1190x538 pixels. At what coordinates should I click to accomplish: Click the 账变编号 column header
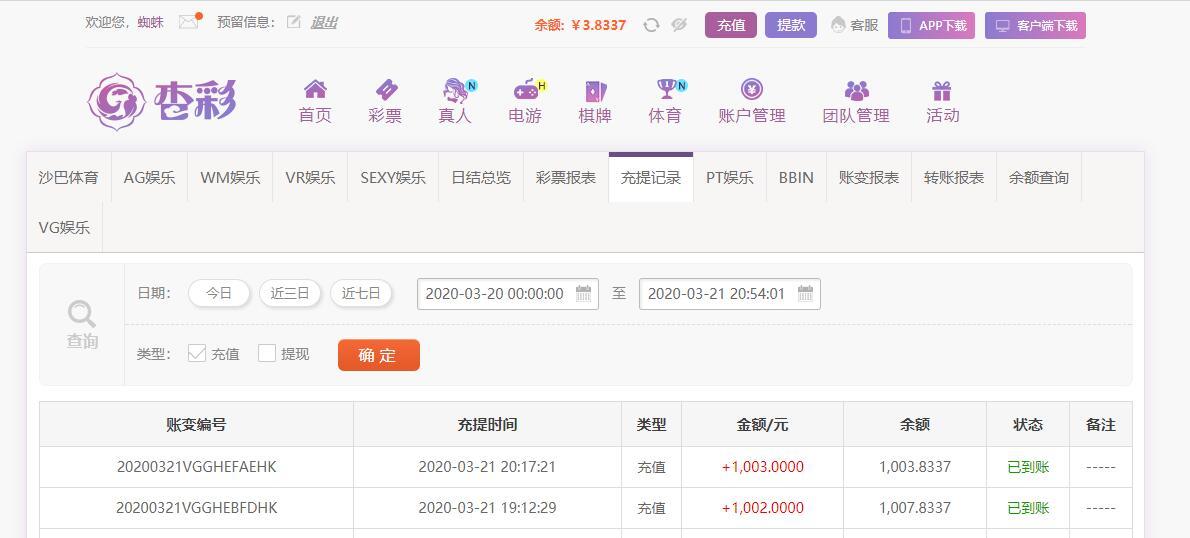[x=197, y=424]
